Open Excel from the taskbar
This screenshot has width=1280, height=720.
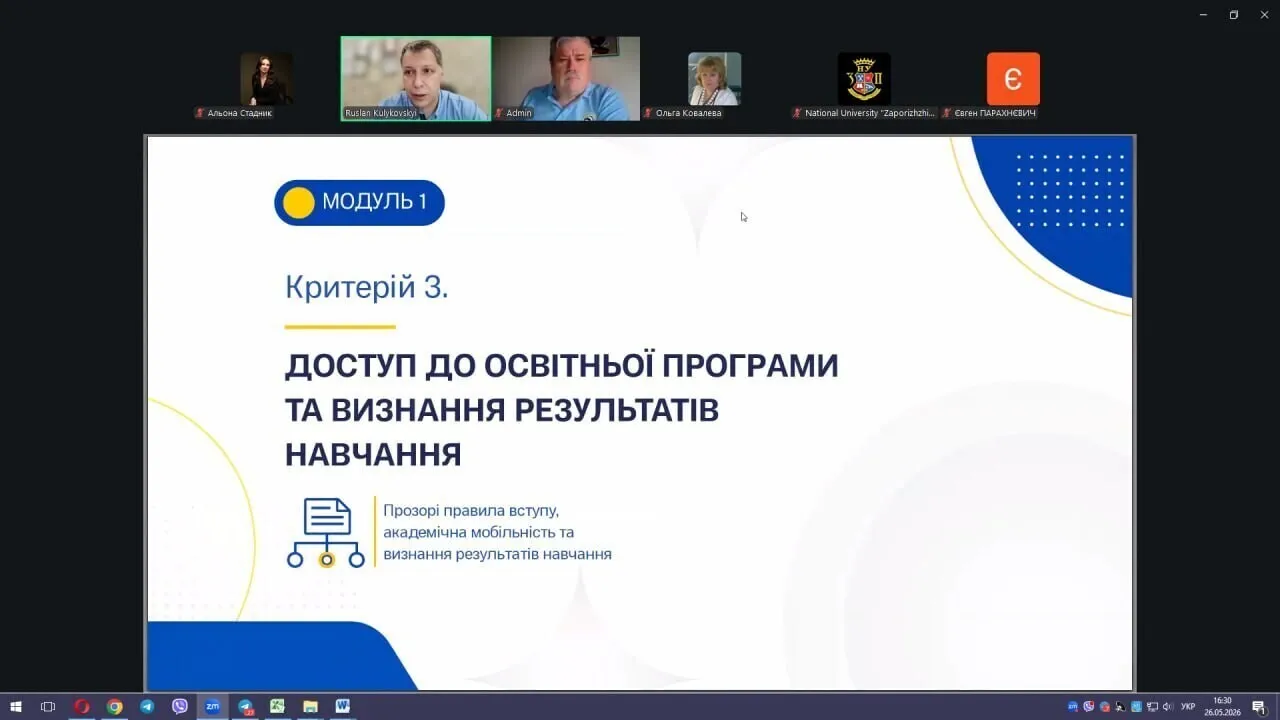coord(277,706)
